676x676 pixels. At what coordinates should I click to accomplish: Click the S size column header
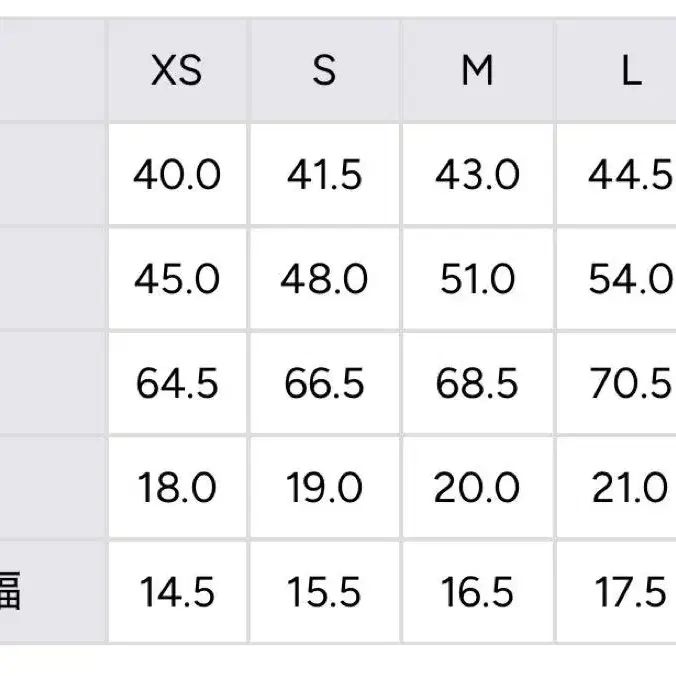[324, 72]
